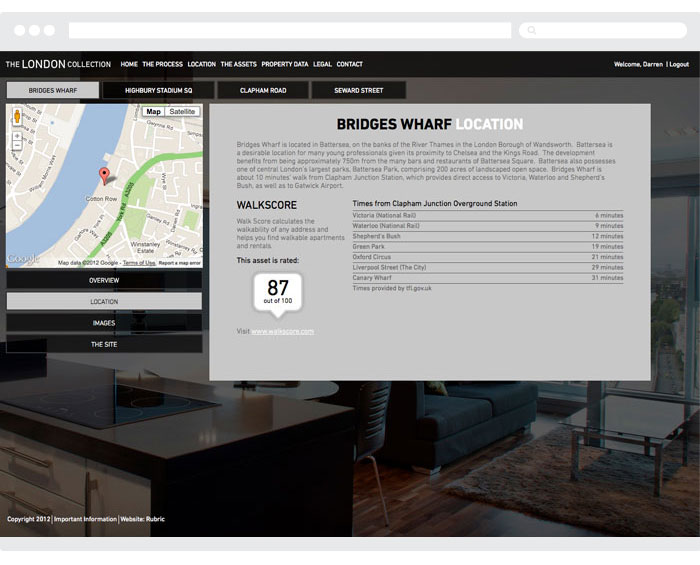The height and width of the screenshot is (565, 700).
Task: Click the Shepherd's Bush row
Action: (x=488, y=236)
